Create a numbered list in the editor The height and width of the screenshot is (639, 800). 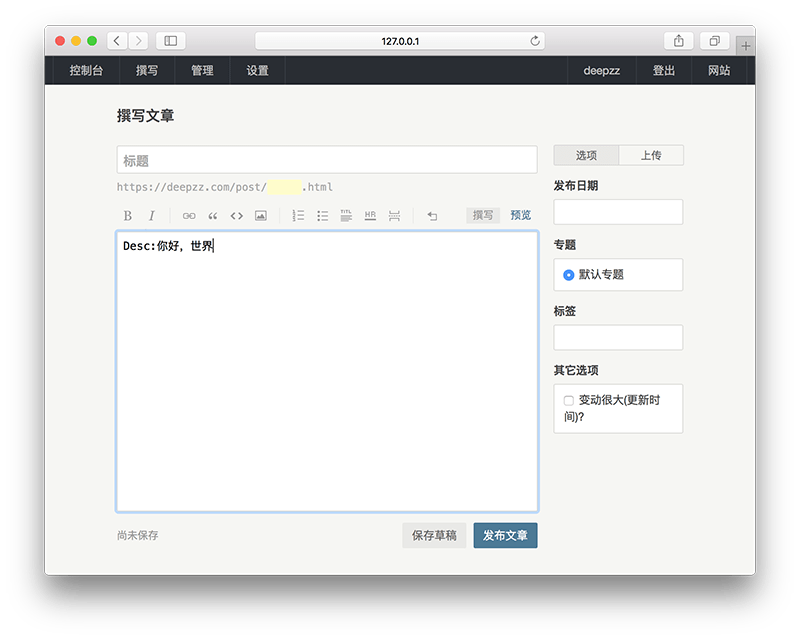click(x=298, y=215)
